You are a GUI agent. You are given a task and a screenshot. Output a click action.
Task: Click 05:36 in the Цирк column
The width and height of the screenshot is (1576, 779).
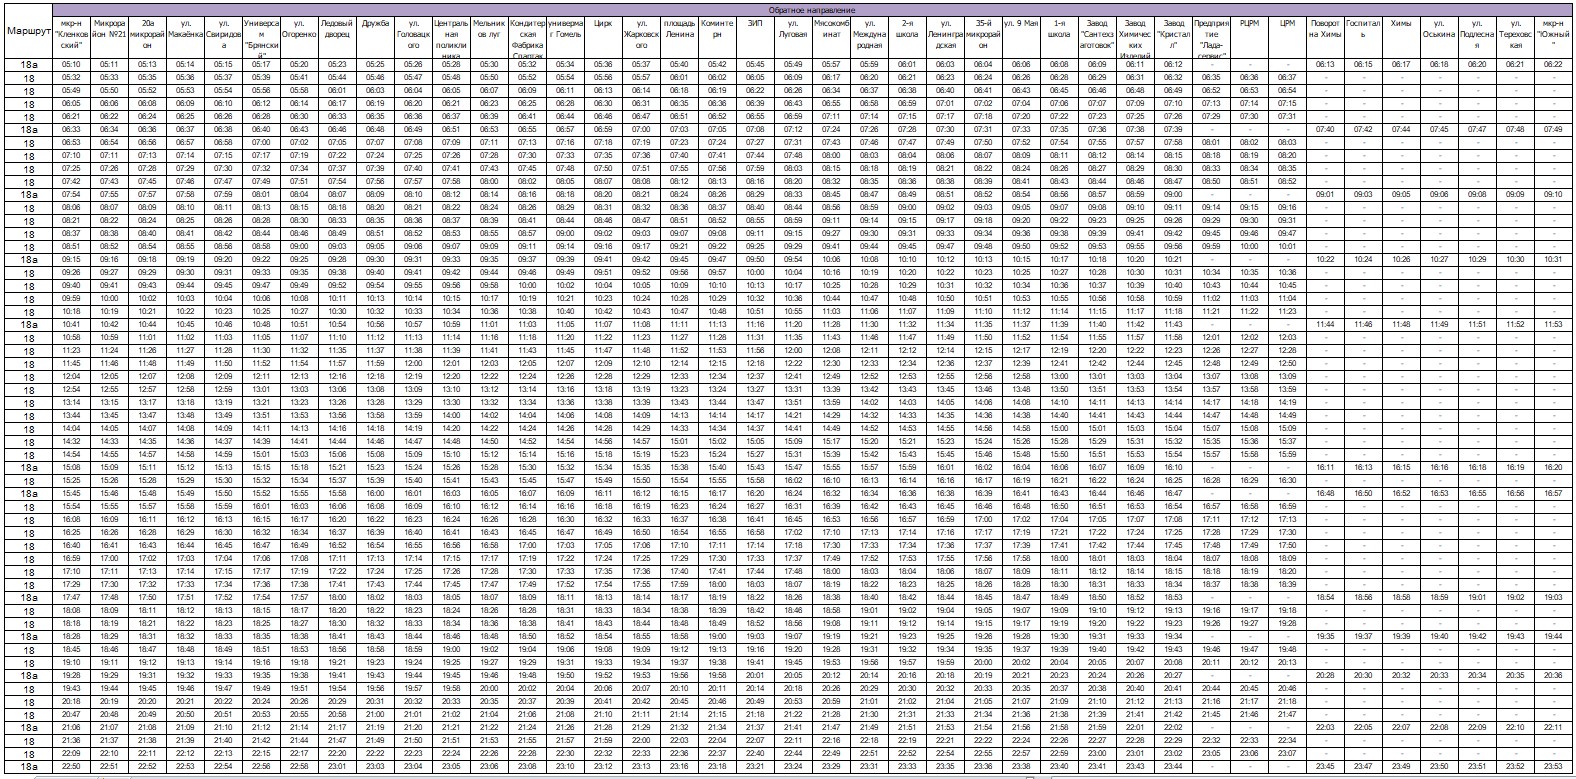tap(603, 64)
